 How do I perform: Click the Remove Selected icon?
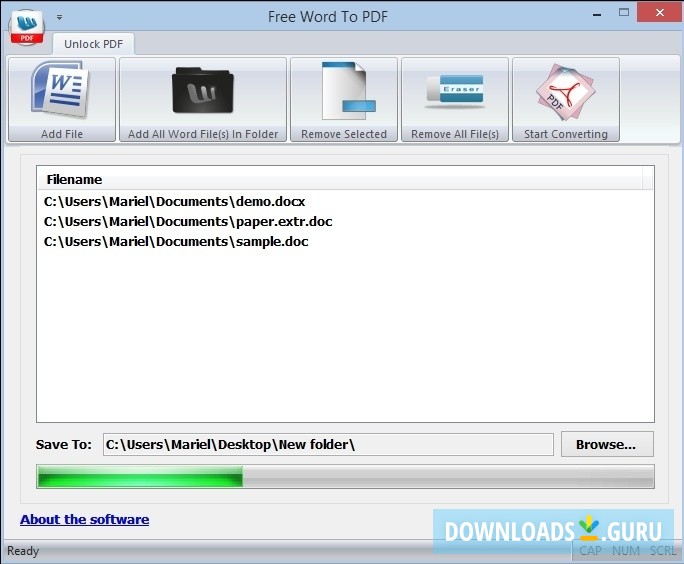(349, 91)
